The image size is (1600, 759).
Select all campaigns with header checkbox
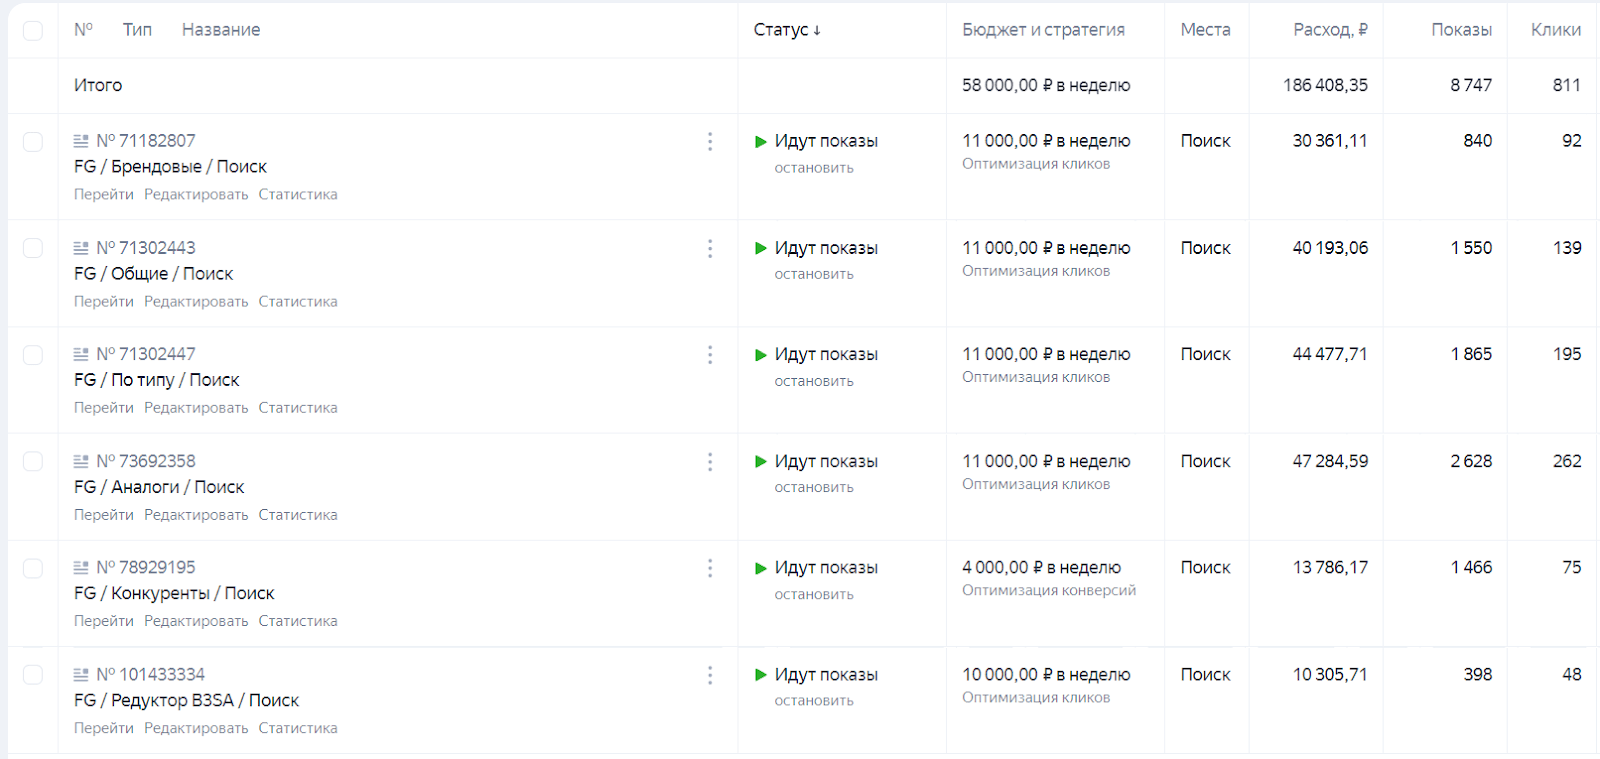click(x=33, y=31)
